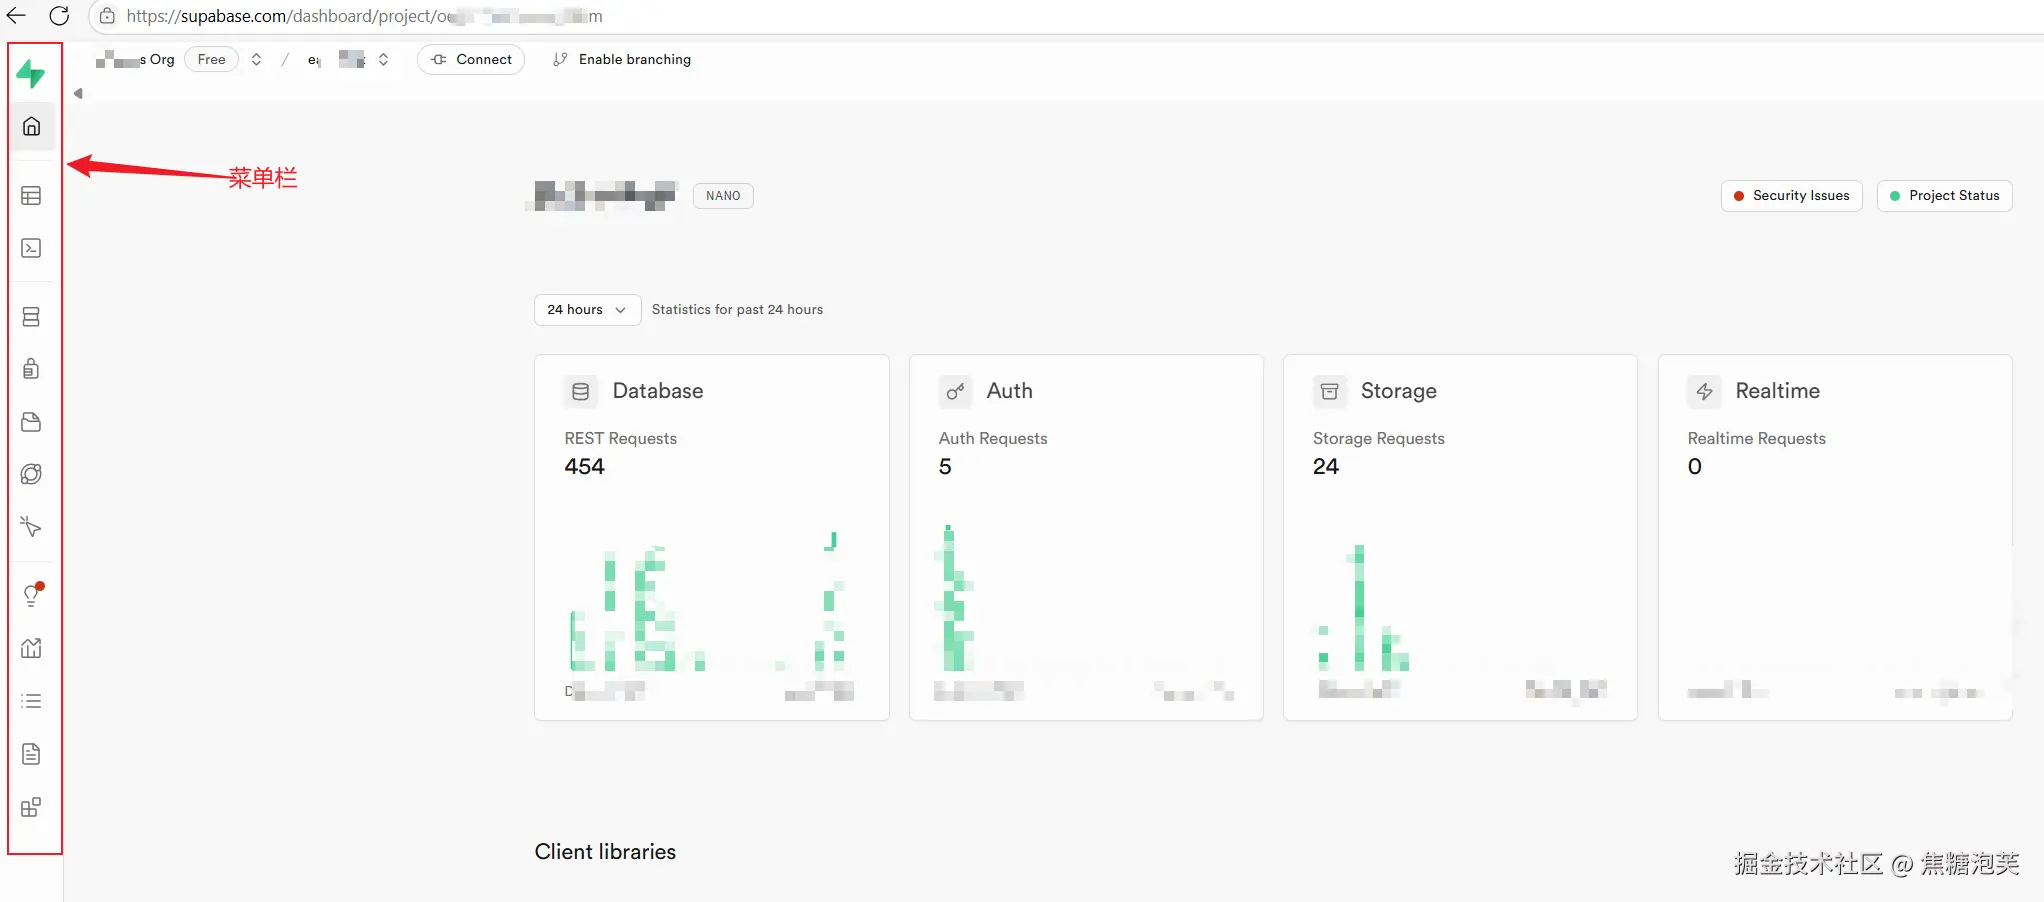This screenshot has width=2044, height=902.
Task: Open Realtime cursor icon in sidebar
Action: (31, 527)
